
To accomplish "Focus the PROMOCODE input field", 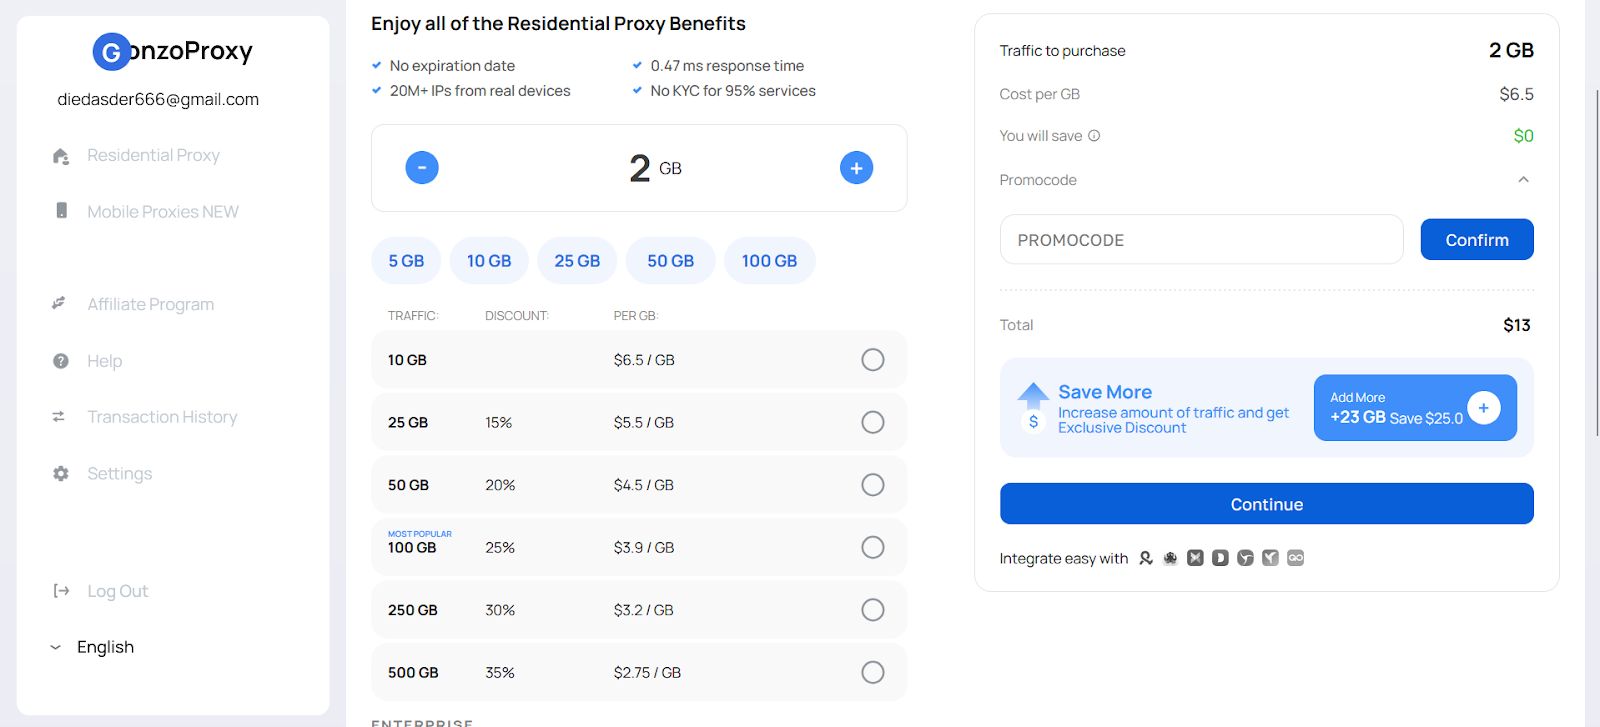I will 1202,240.
